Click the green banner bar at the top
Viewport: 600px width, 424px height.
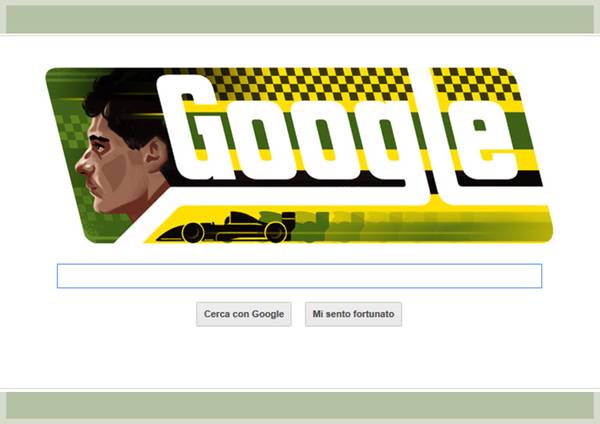click(x=300, y=19)
